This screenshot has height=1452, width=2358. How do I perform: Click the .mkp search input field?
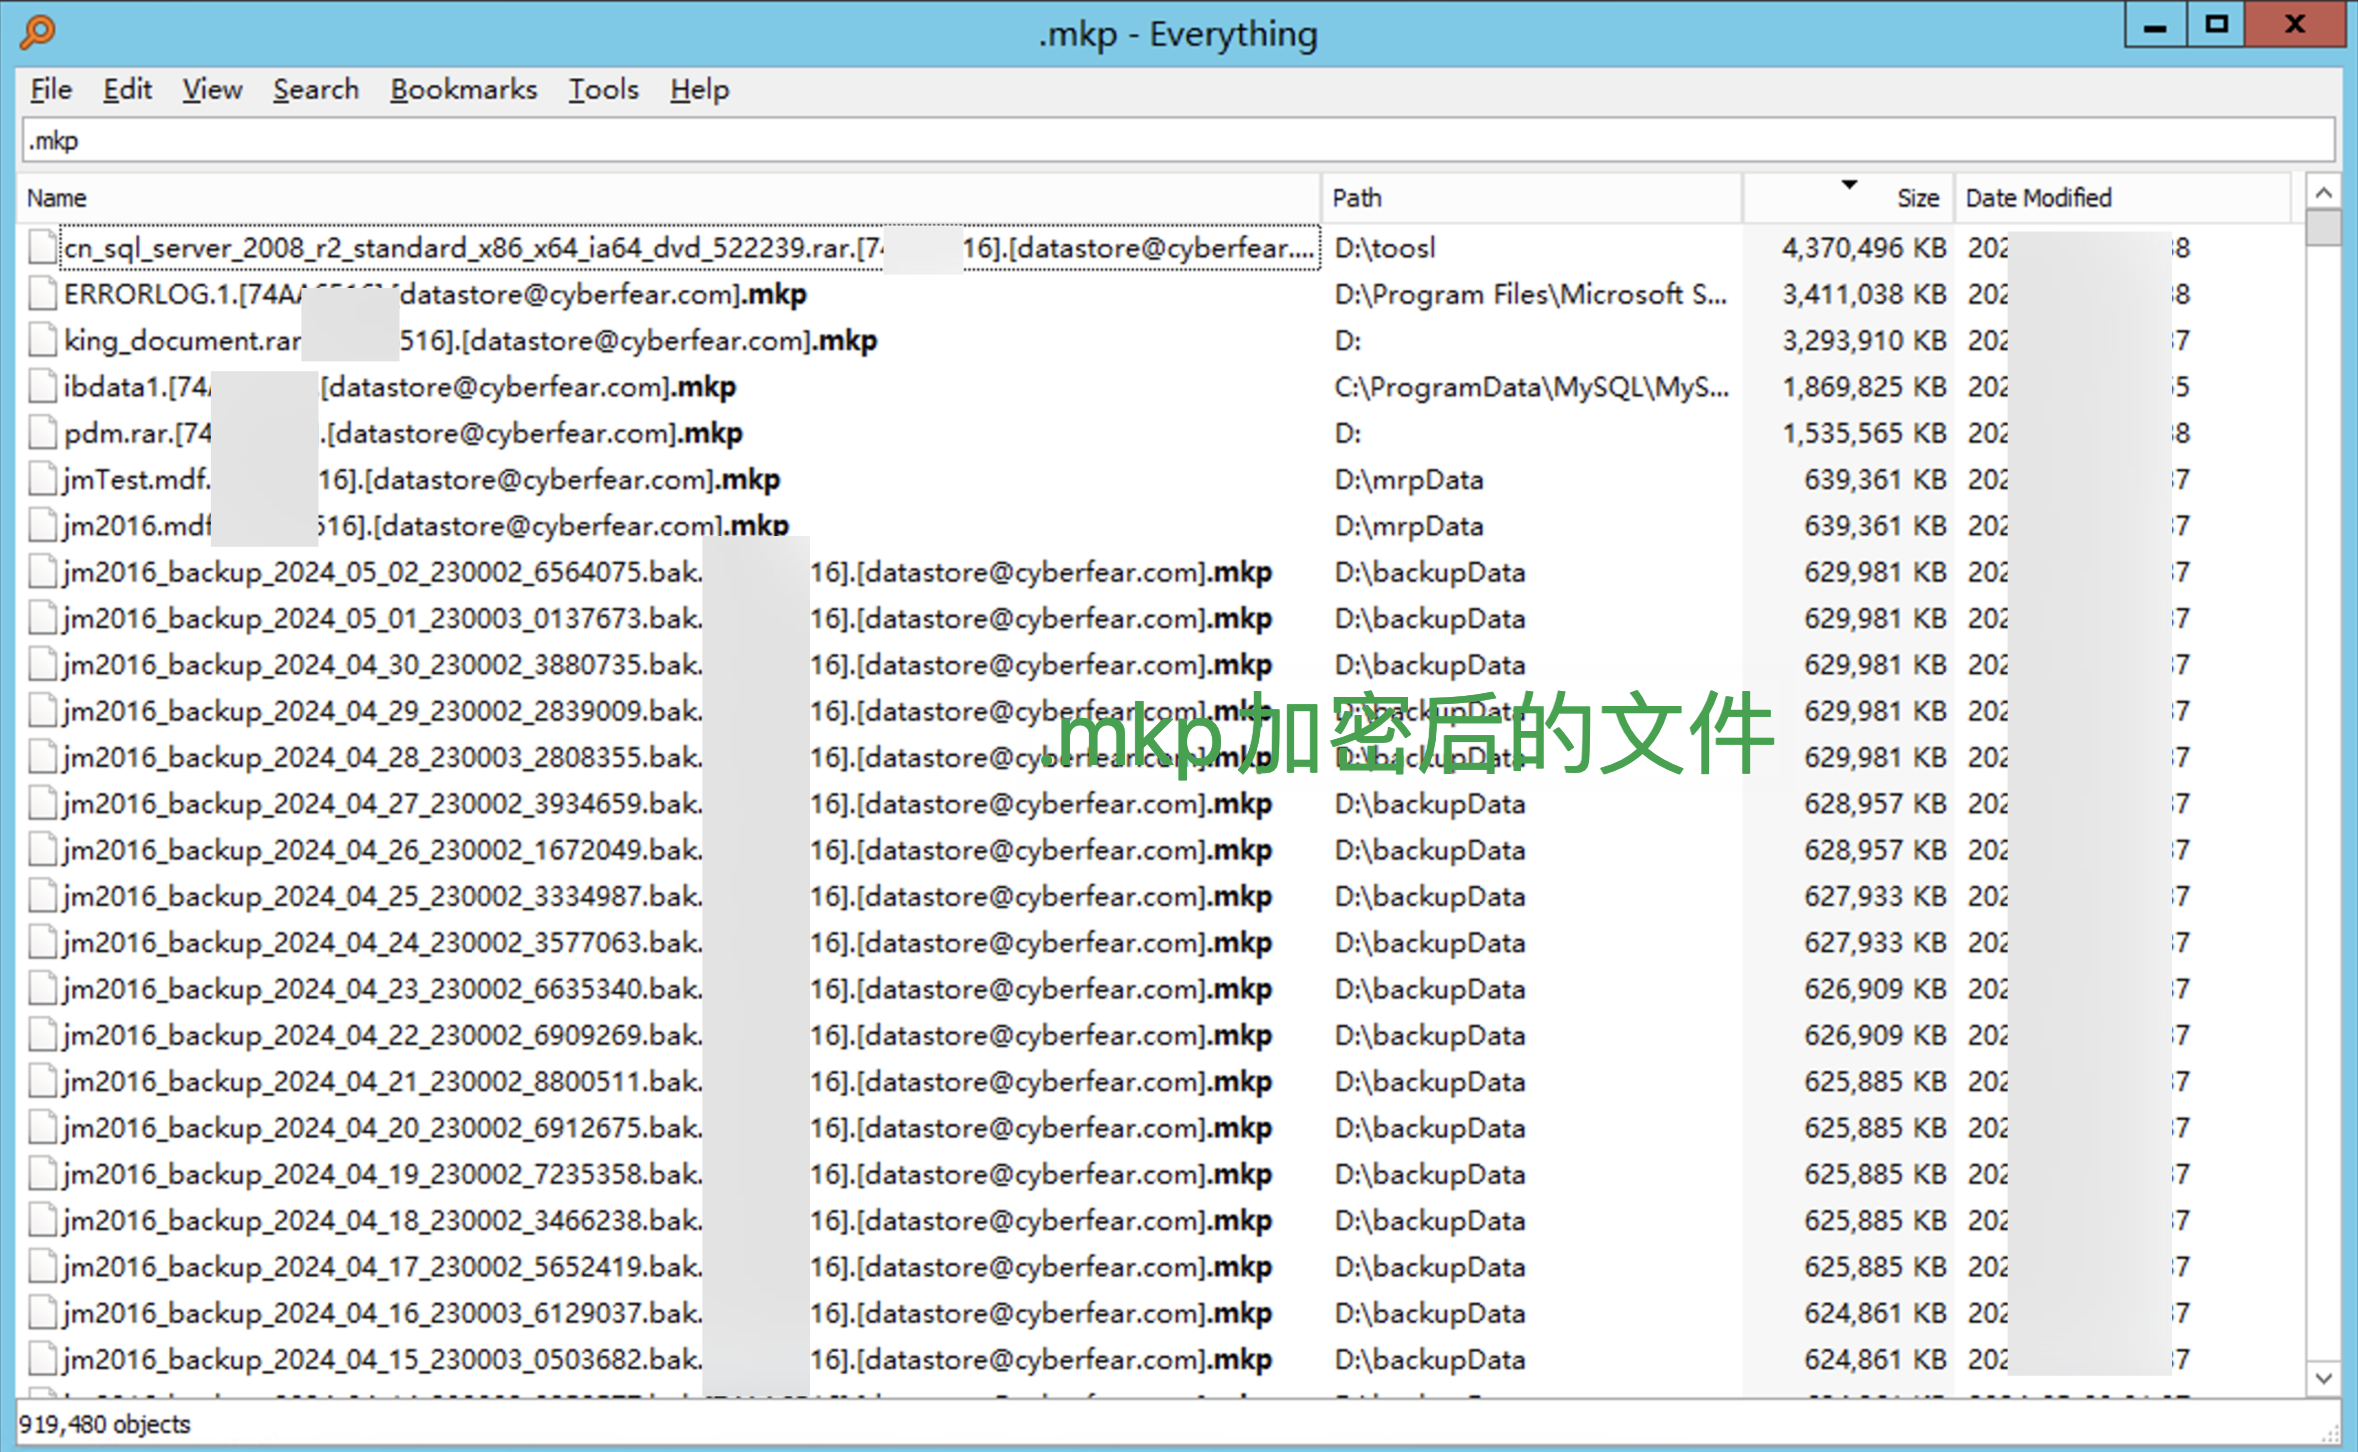(1178, 141)
